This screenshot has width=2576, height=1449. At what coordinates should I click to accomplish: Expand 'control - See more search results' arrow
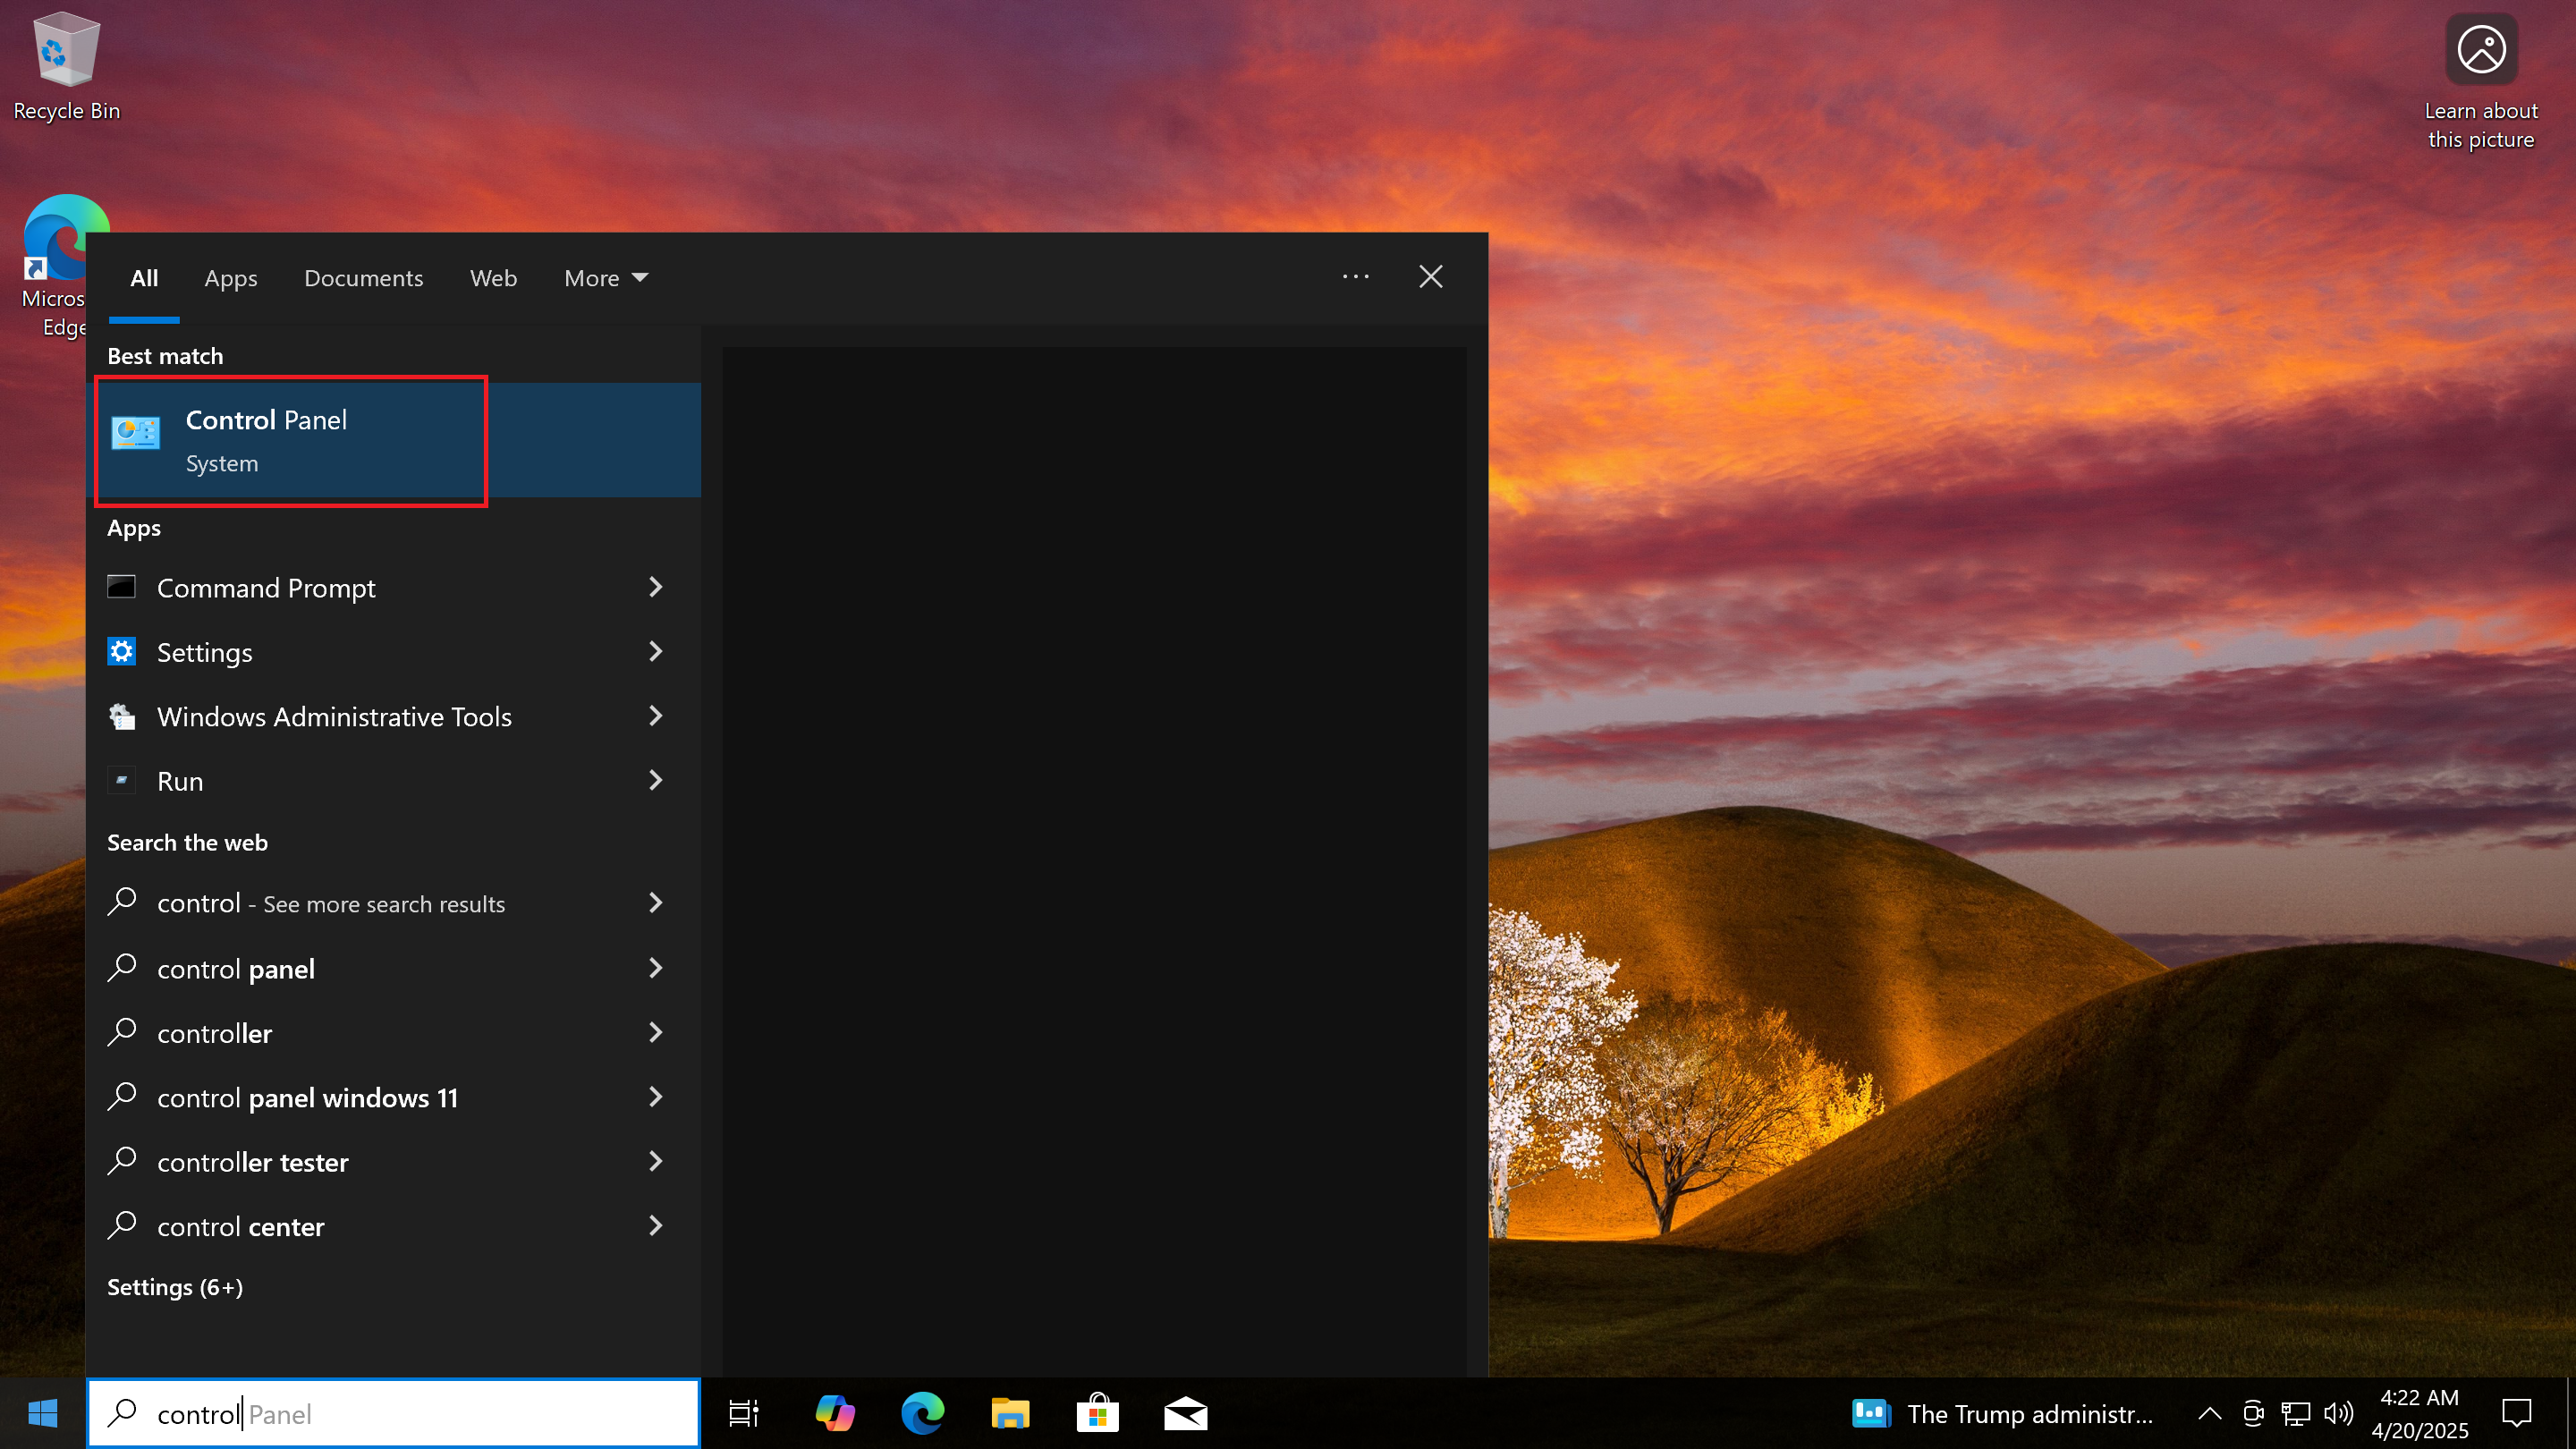click(656, 902)
